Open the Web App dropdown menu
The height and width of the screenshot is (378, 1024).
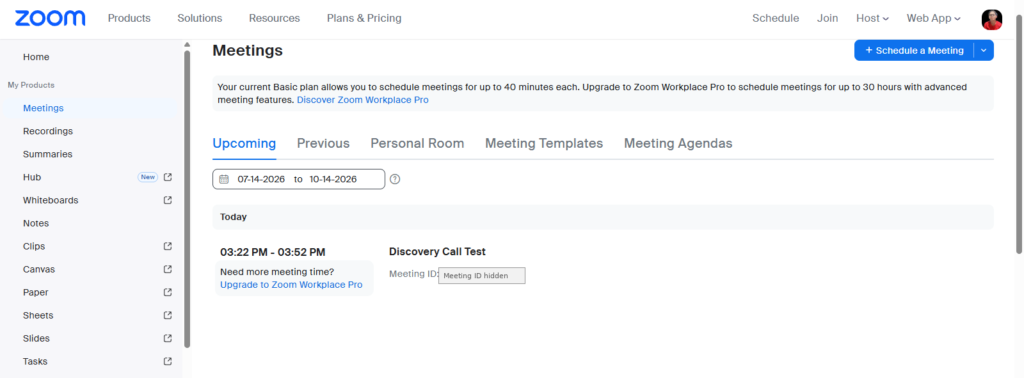[x=933, y=18]
